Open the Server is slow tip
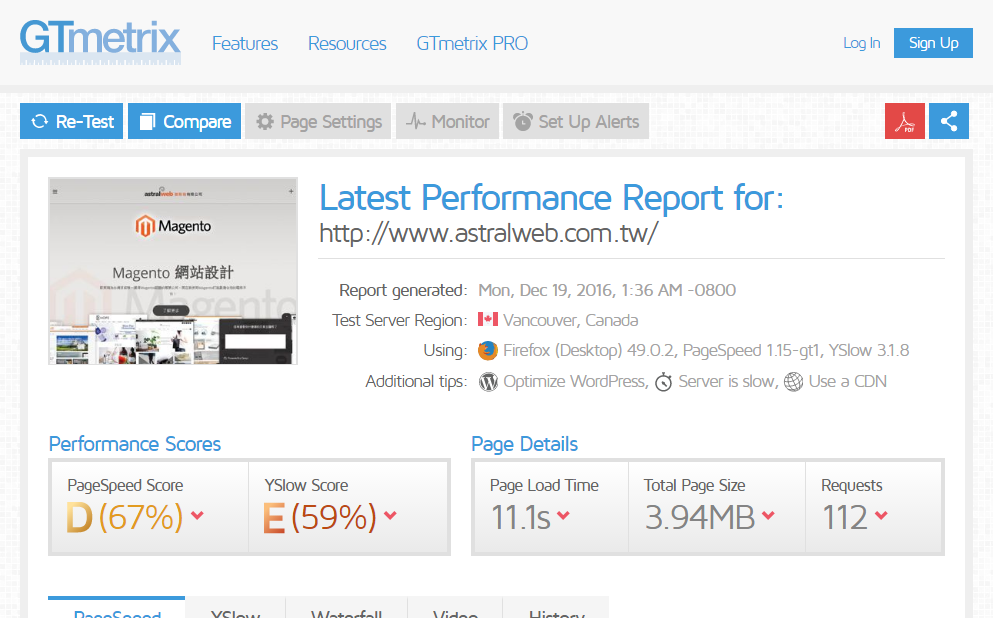The image size is (993, 618). (727, 381)
